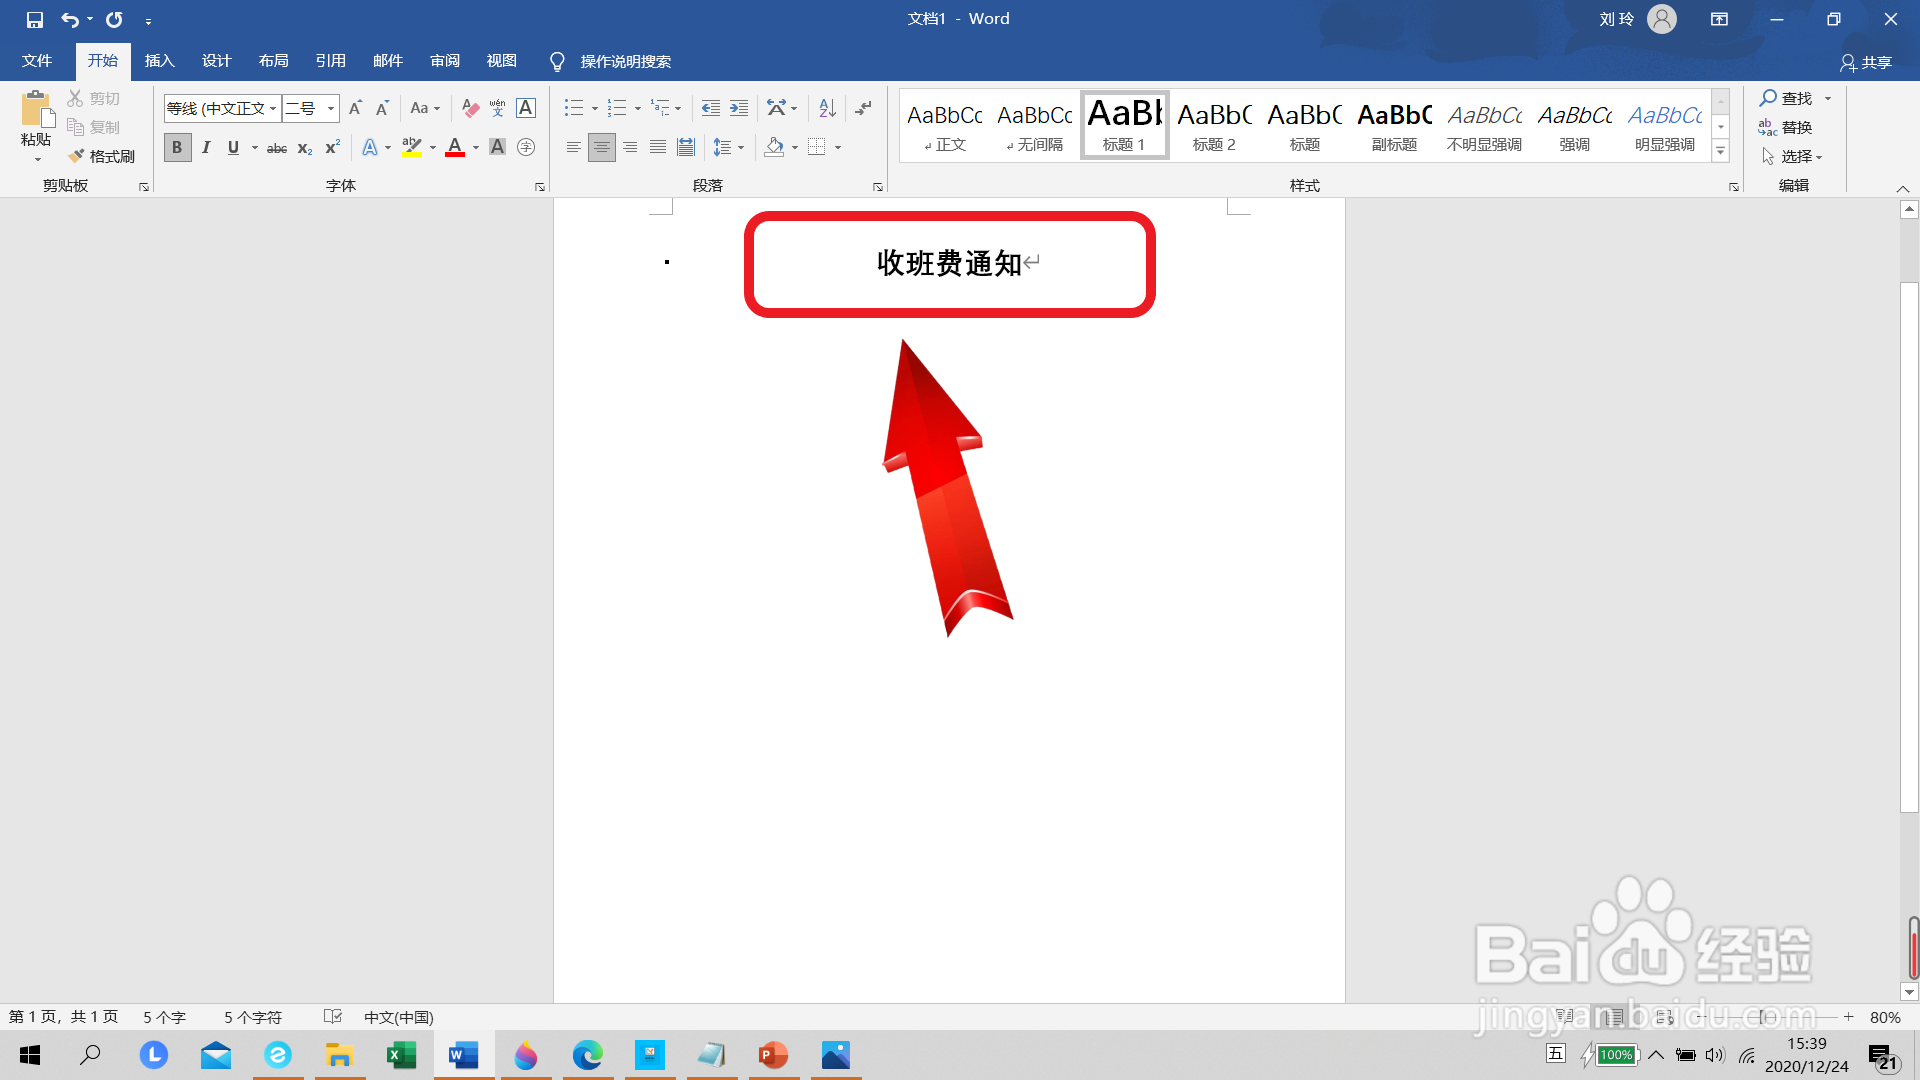
Task: Click the show paragraph marks icon
Action: [864, 108]
